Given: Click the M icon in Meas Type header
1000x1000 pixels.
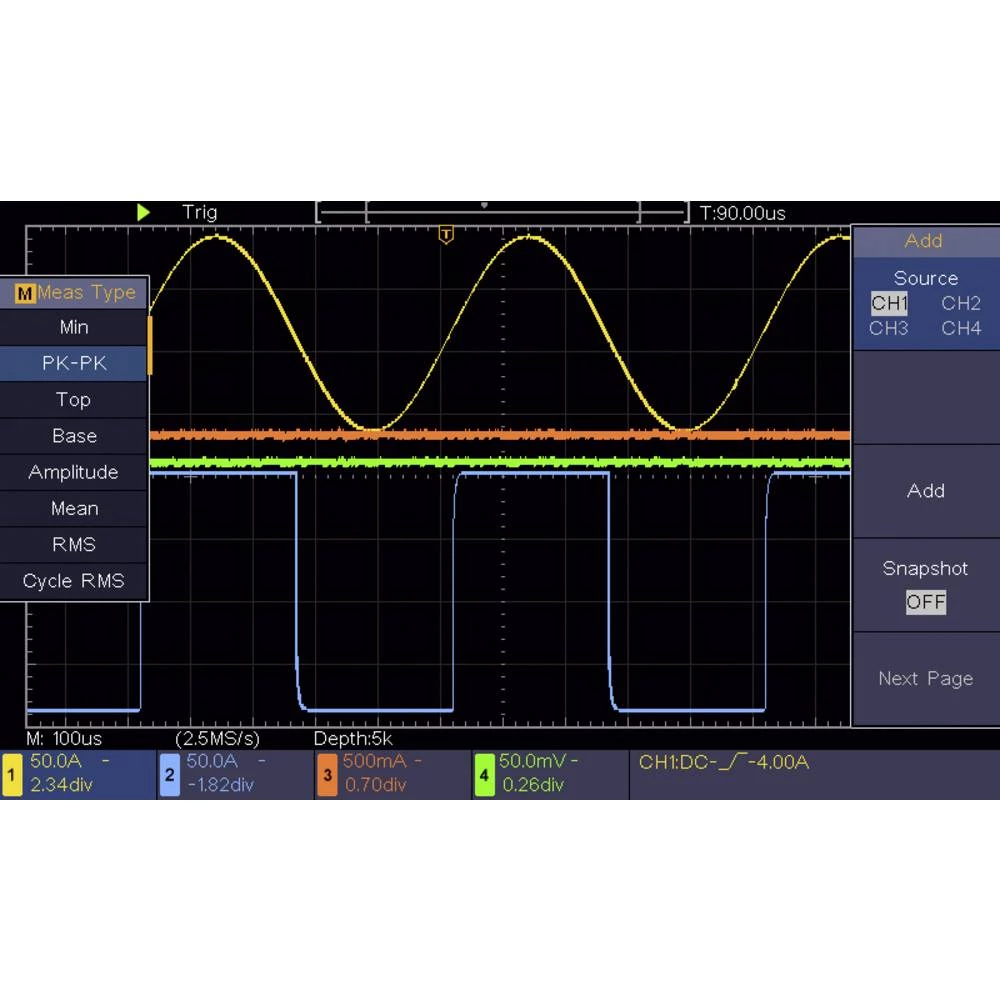Looking at the screenshot, I should click(x=25, y=293).
